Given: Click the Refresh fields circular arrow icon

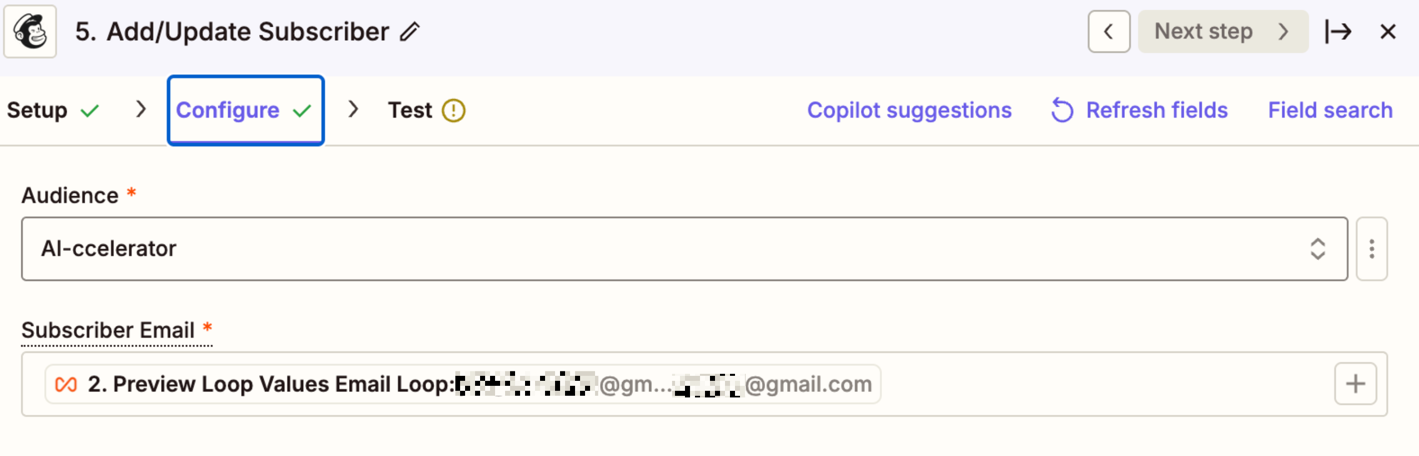Looking at the screenshot, I should click(1062, 110).
